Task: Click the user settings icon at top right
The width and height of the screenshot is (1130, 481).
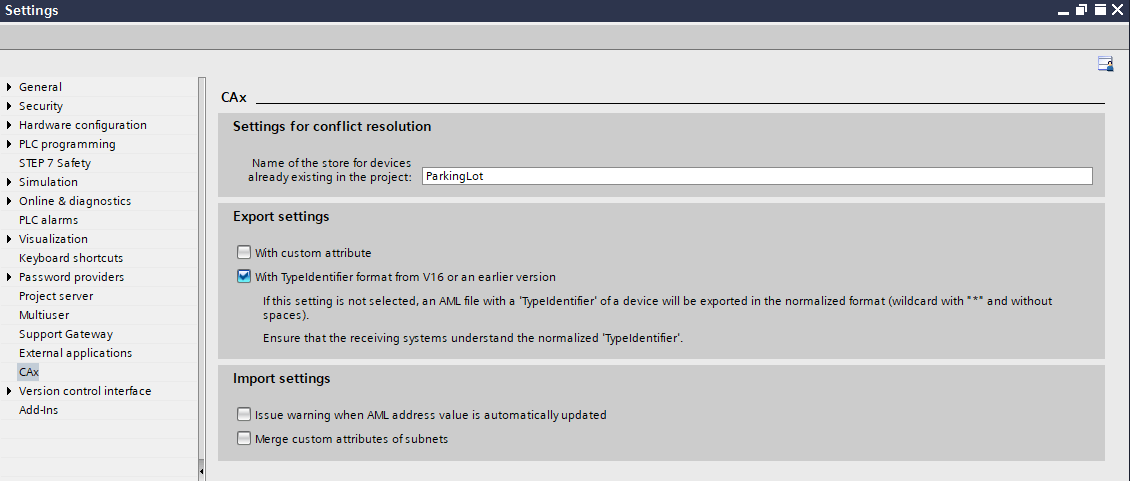Action: click(x=1105, y=64)
